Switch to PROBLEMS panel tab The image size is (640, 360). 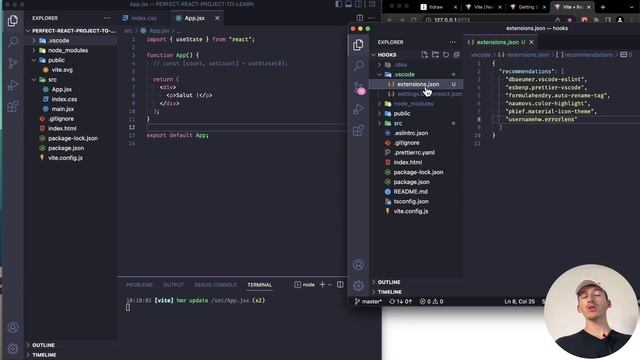139,284
